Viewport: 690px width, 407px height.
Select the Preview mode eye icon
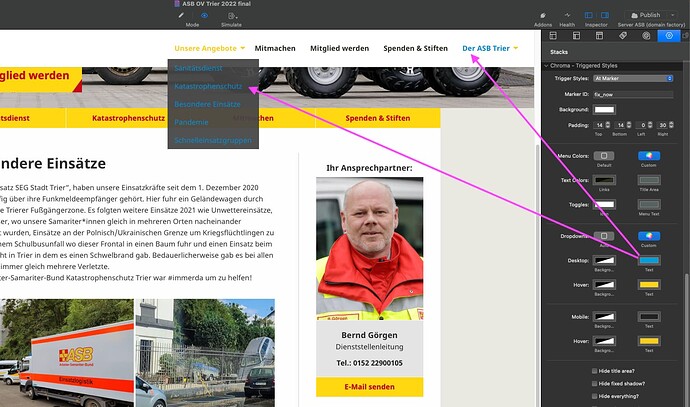point(204,15)
